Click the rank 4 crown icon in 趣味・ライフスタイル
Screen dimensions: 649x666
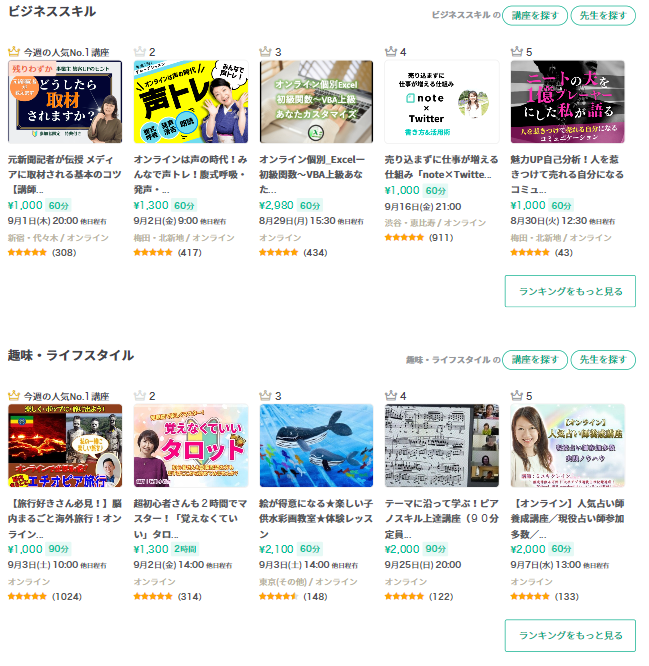click(x=391, y=396)
